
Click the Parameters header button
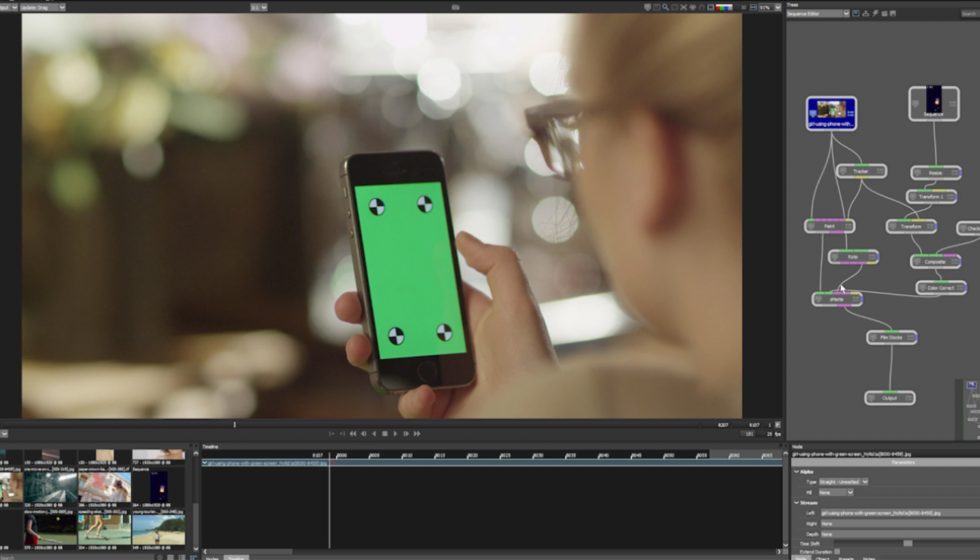(902, 462)
